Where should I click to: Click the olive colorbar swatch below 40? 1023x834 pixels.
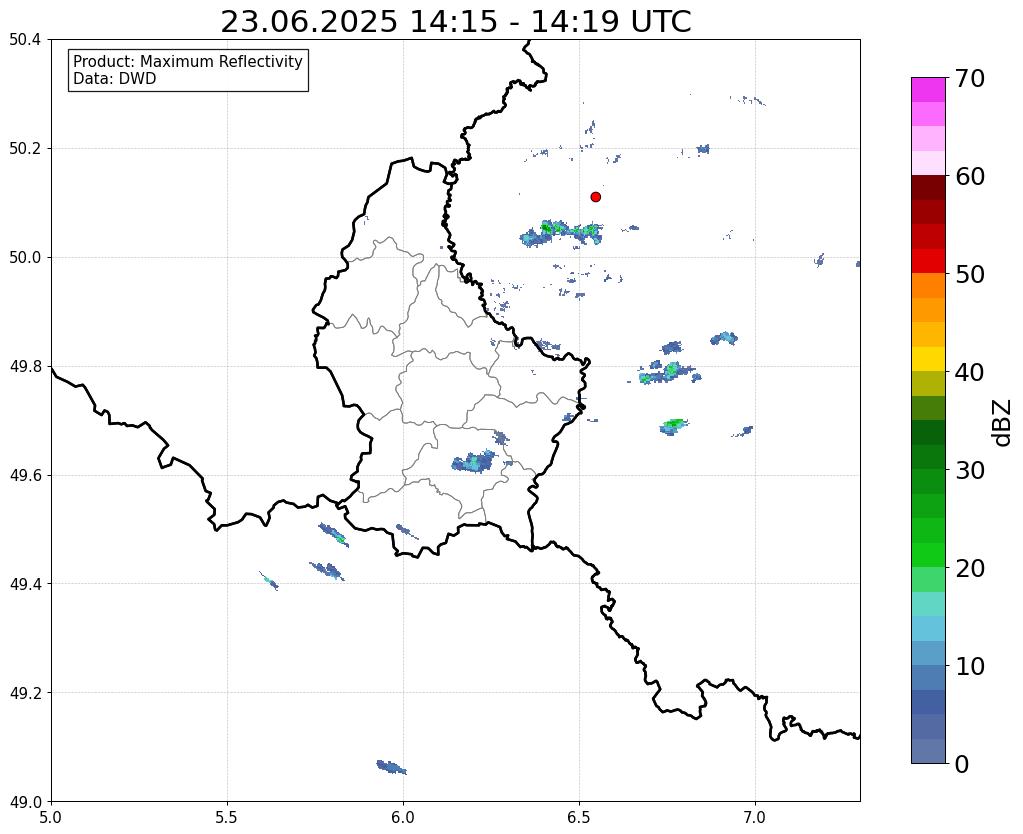[928, 384]
